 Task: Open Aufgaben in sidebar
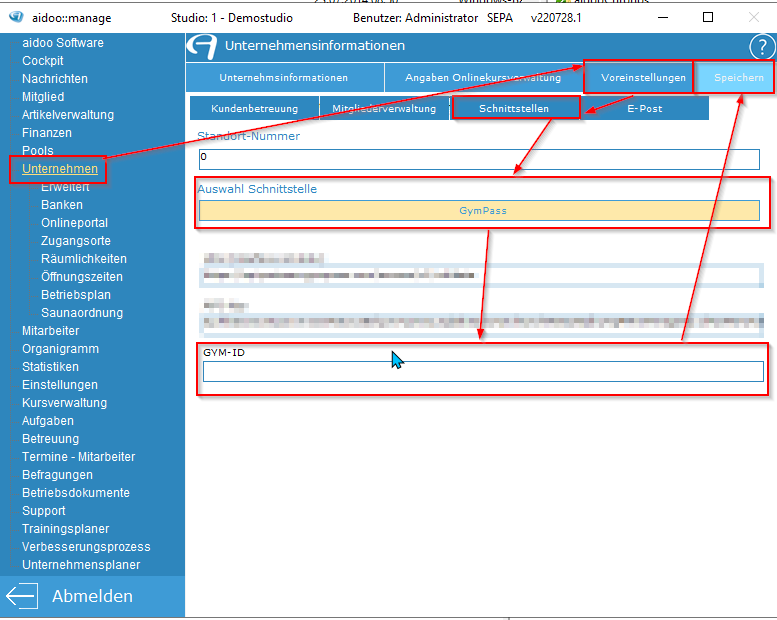48,421
